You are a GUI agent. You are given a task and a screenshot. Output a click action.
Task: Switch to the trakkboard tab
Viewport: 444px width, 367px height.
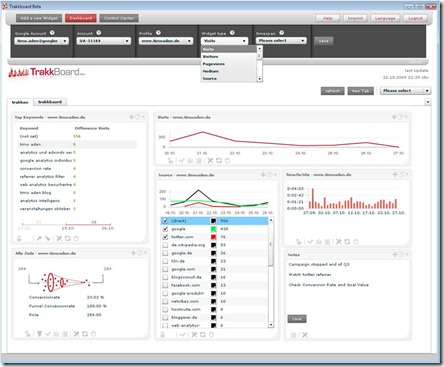[x=50, y=102]
